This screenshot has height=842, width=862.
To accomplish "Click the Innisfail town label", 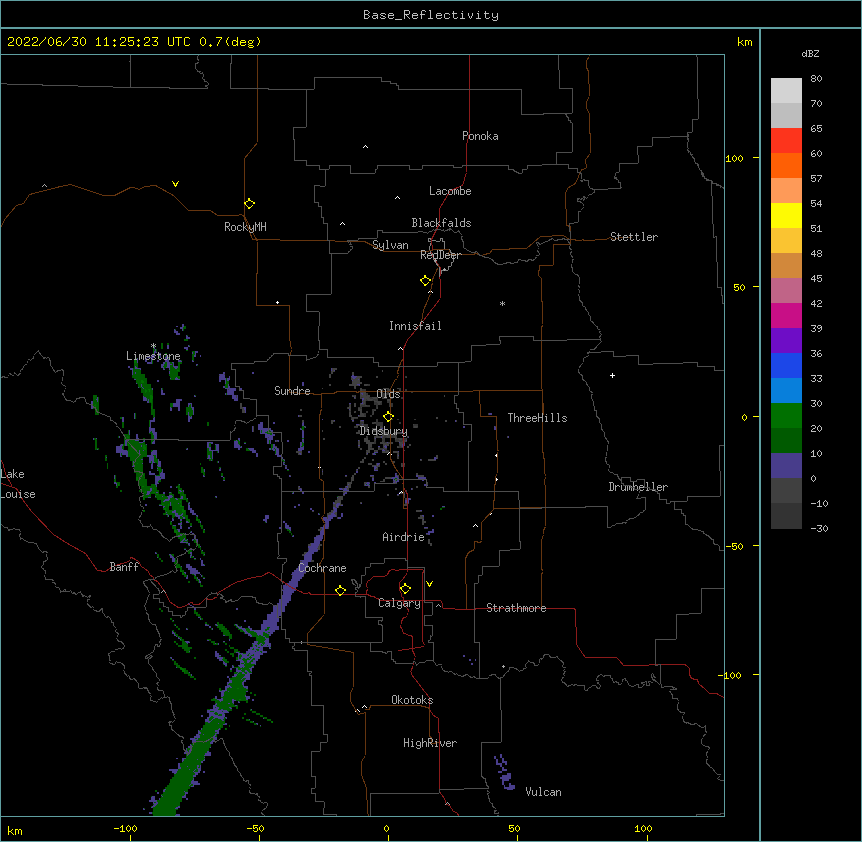I will point(415,326).
